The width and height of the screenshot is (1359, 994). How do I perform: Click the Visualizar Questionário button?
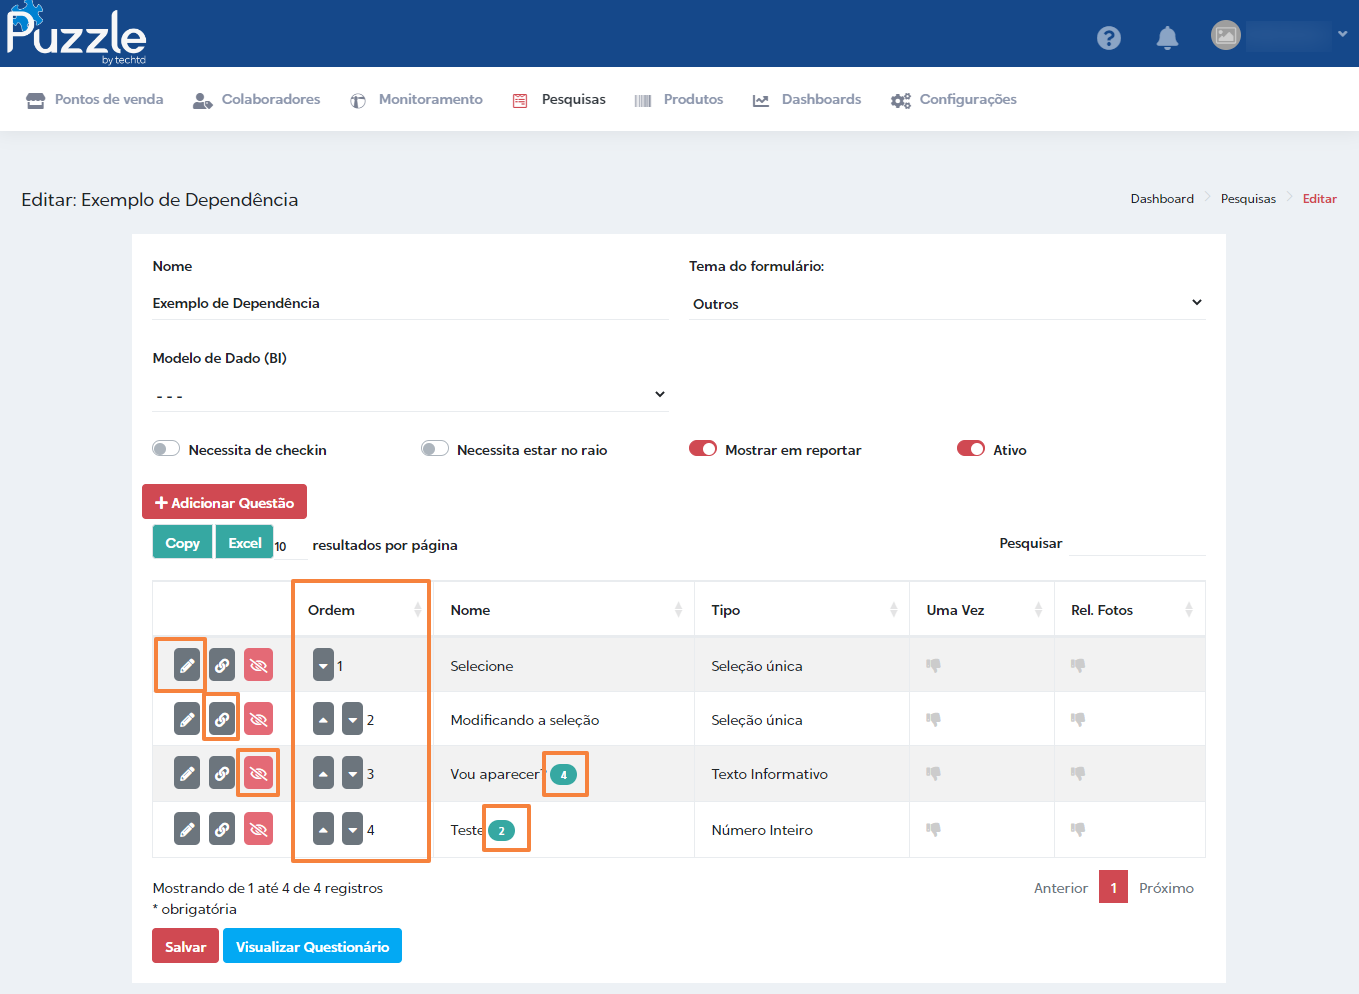coord(312,946)
